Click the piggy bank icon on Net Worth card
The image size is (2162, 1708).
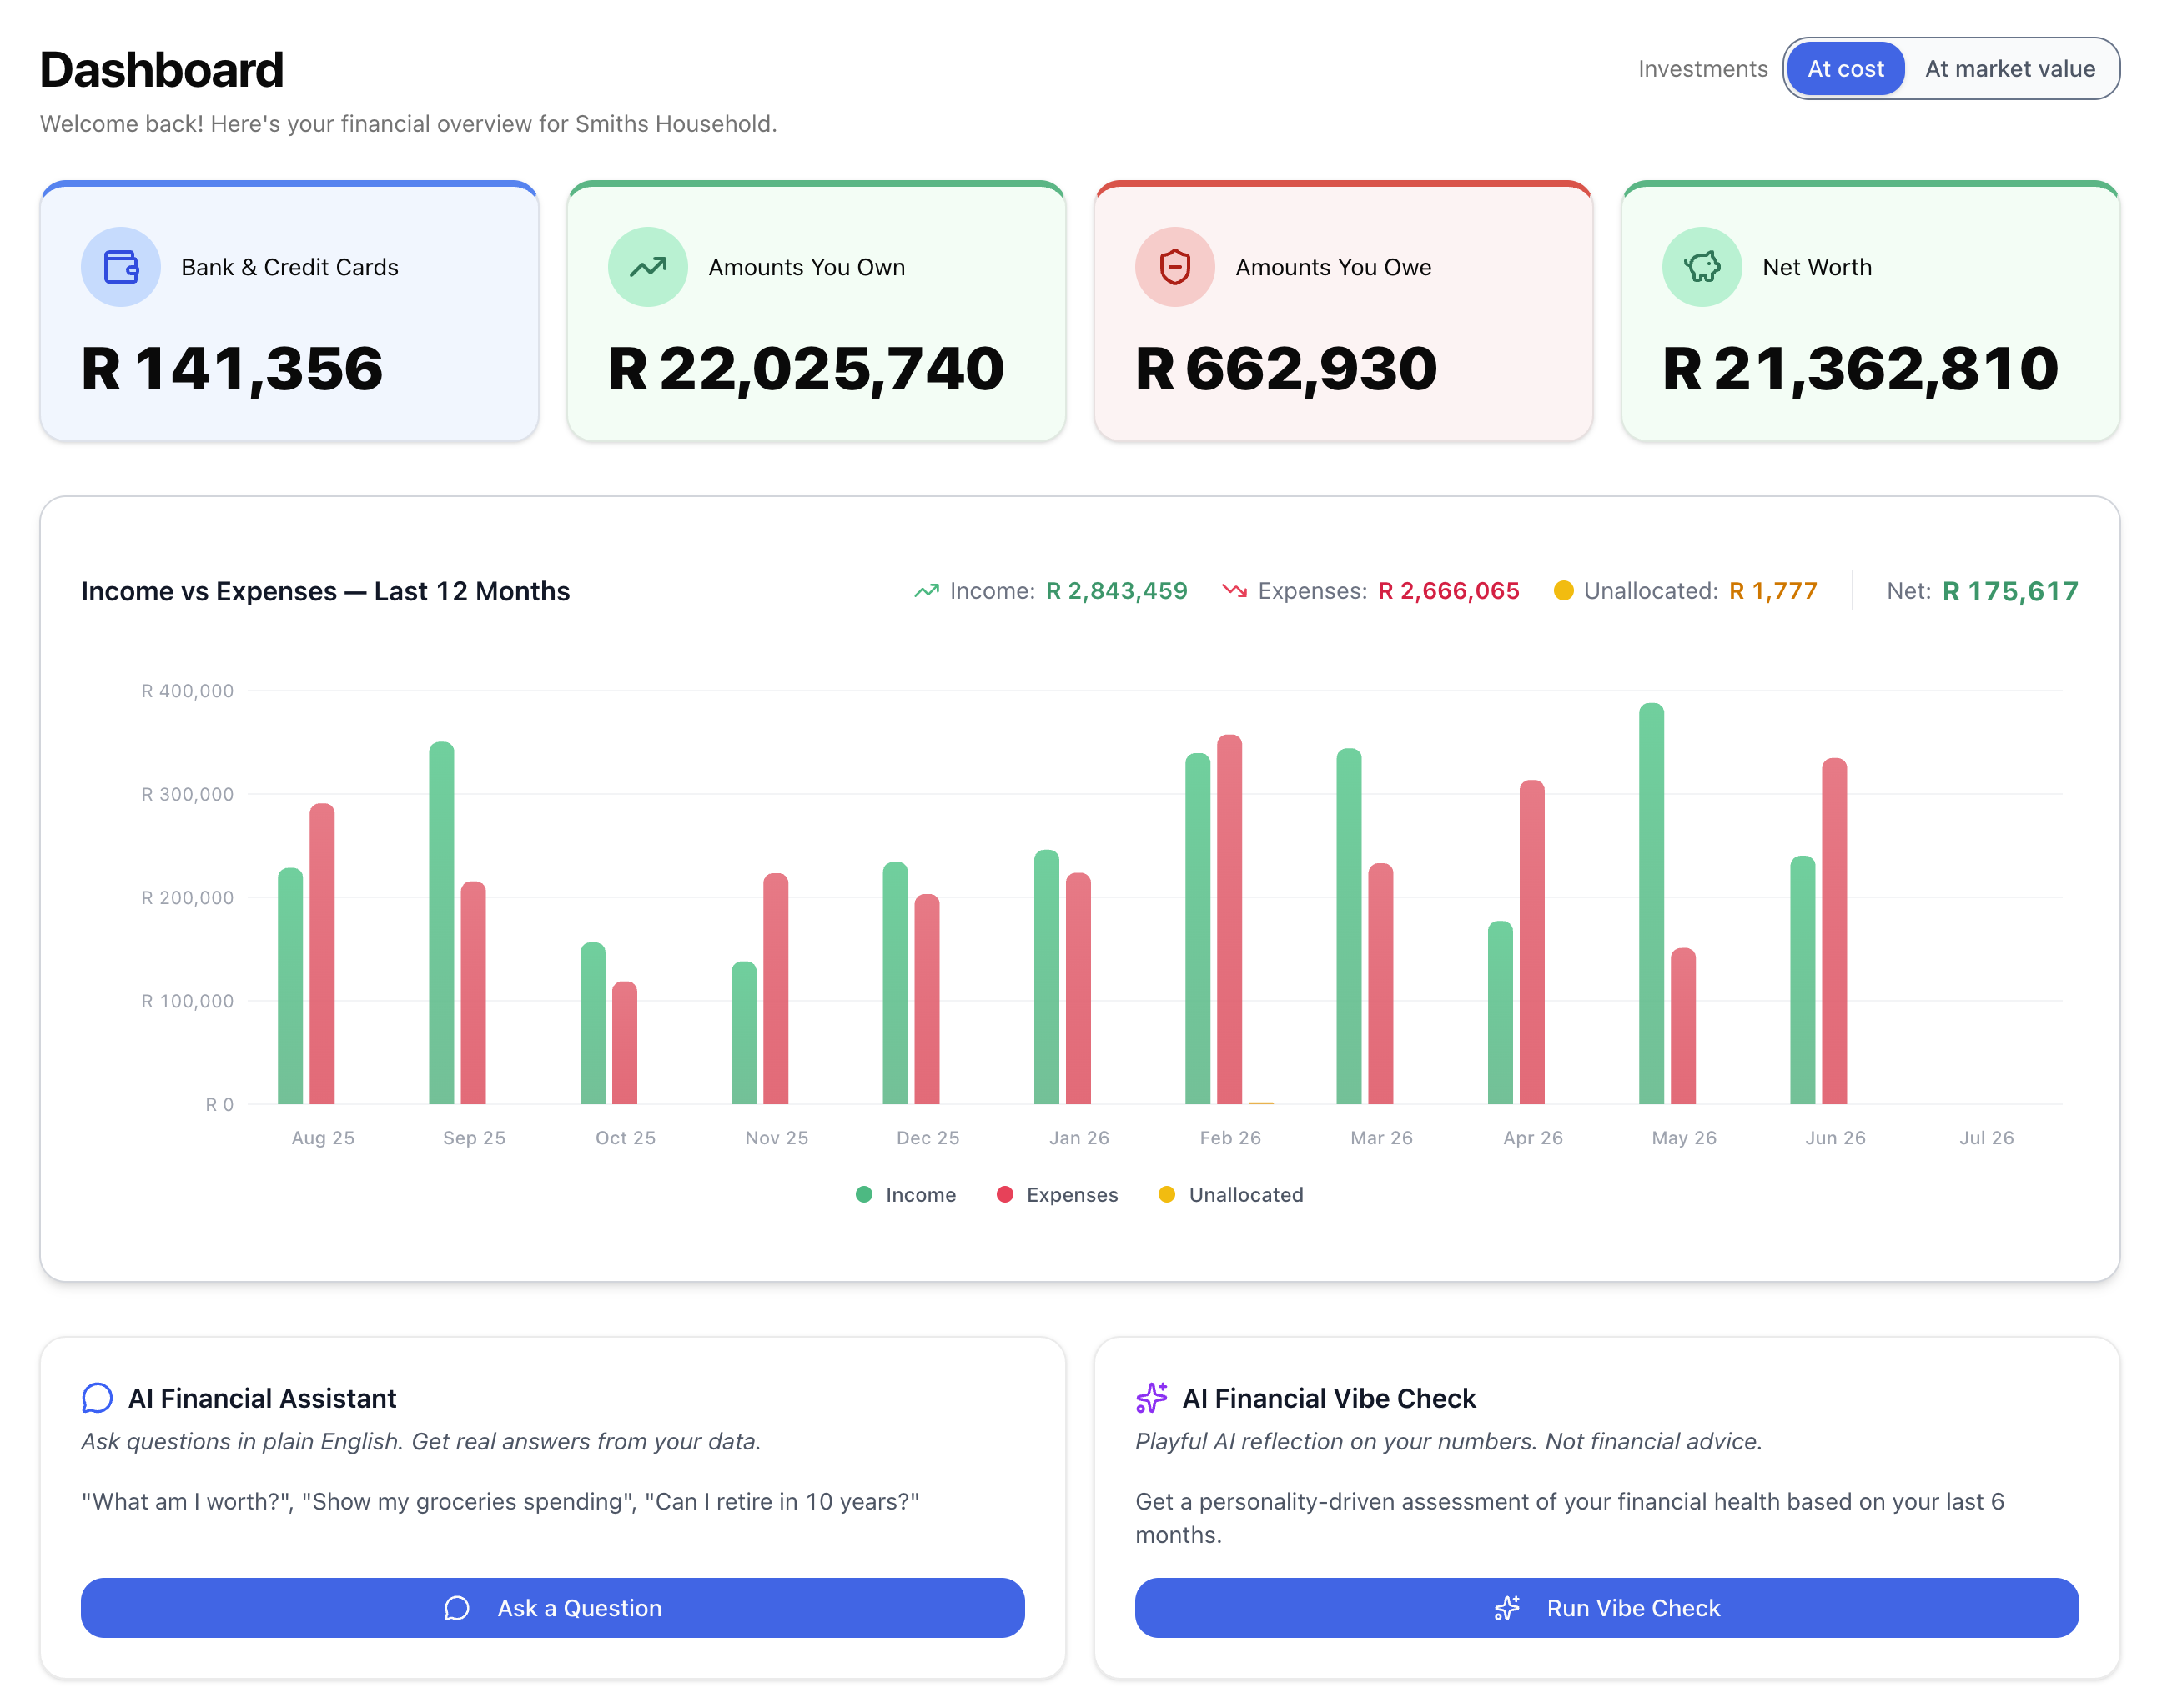tap(1702, 267)
